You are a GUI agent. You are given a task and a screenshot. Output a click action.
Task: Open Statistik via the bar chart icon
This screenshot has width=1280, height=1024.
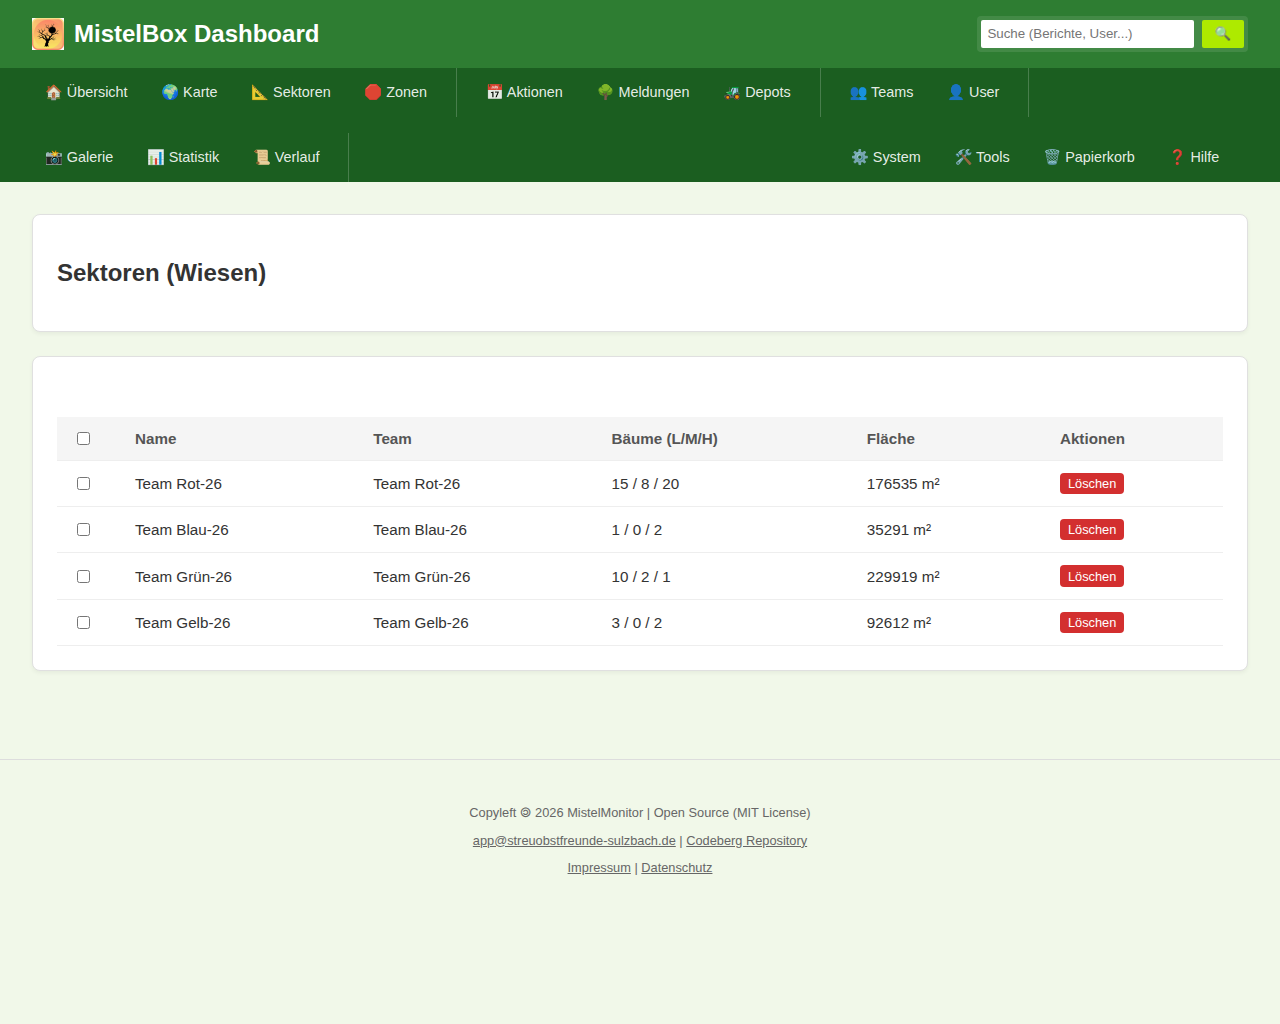click(155, 157)
